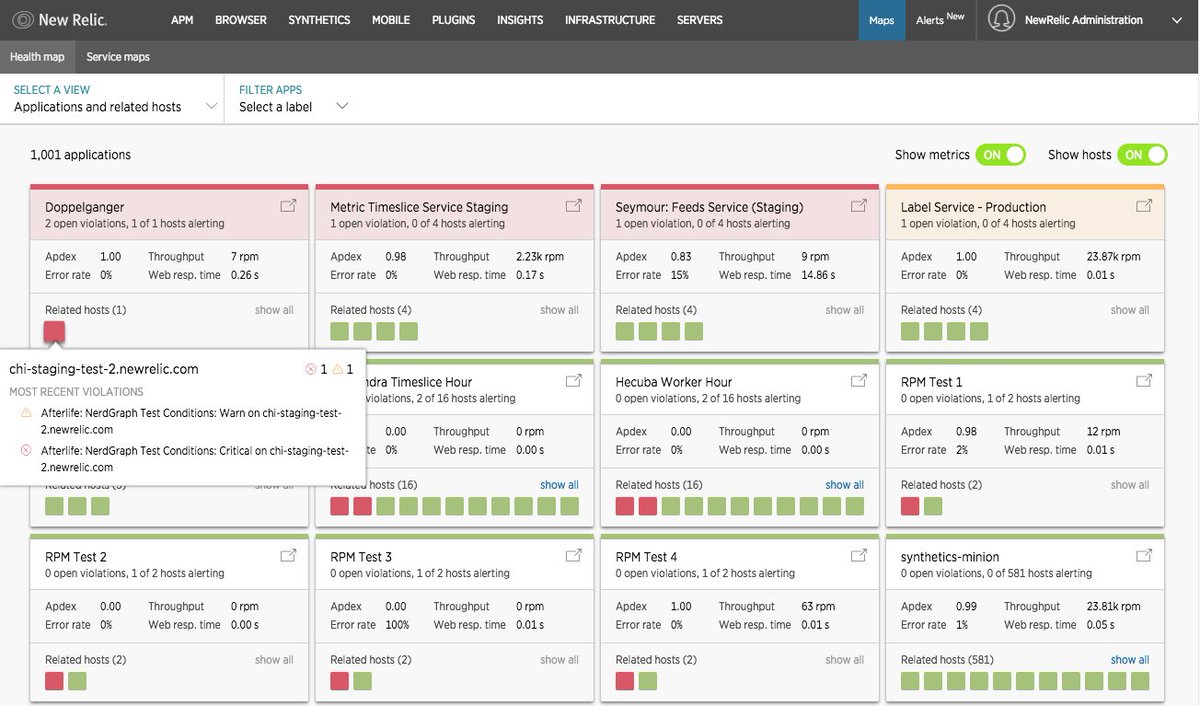Open the Label Service - Production title
Screen dimensions: 1200x706
coord(974,207)
